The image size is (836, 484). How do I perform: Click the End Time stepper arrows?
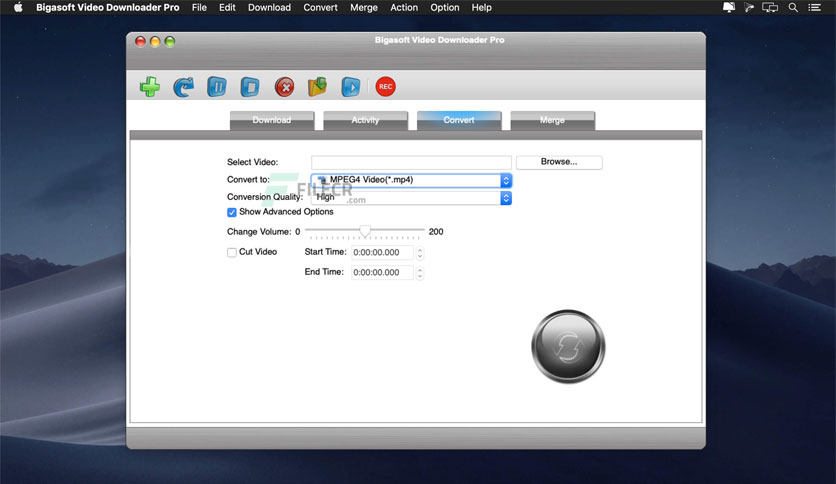click(x=420, y=273)
